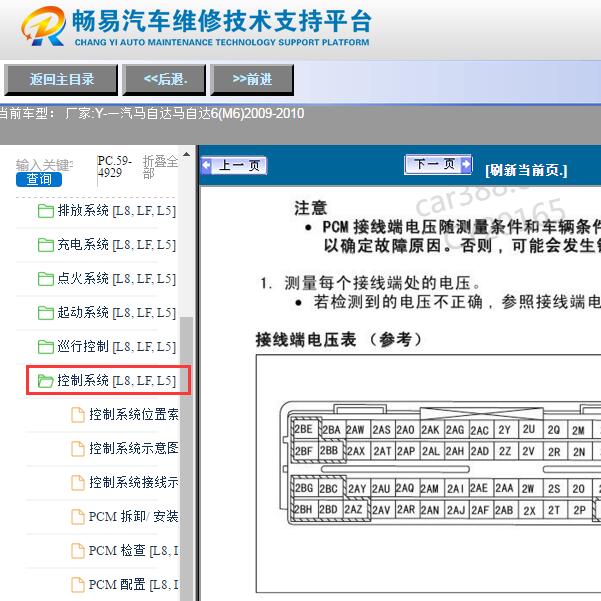Click terminal 2AZ in connector diagram

click(x=353, y=509)
